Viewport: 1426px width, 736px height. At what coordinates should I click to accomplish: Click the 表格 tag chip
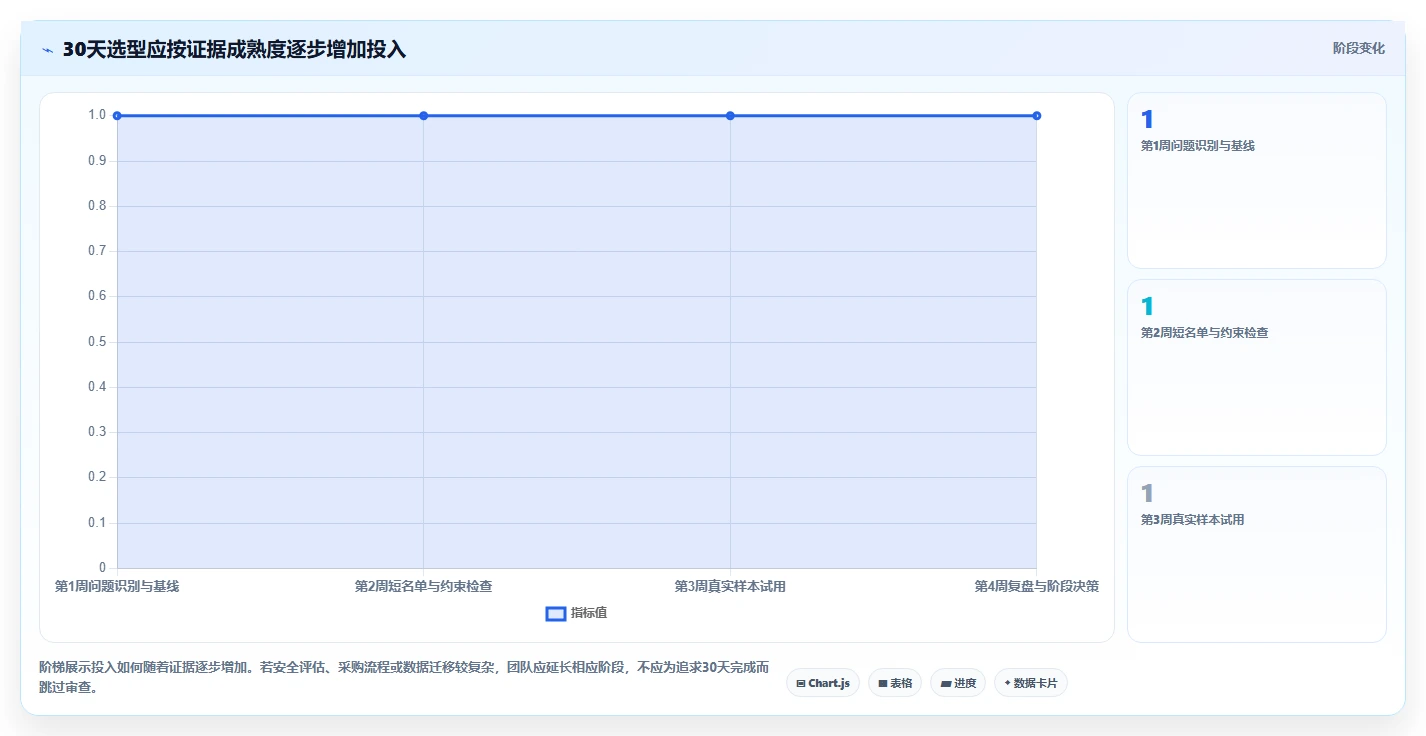(x=895, y=683)
